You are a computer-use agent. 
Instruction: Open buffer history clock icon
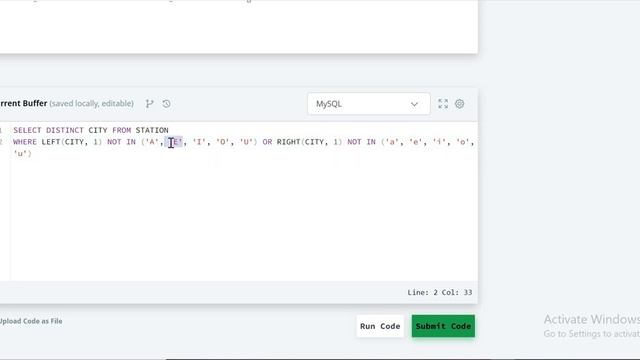pyautogui.click(x=166, y=104)
